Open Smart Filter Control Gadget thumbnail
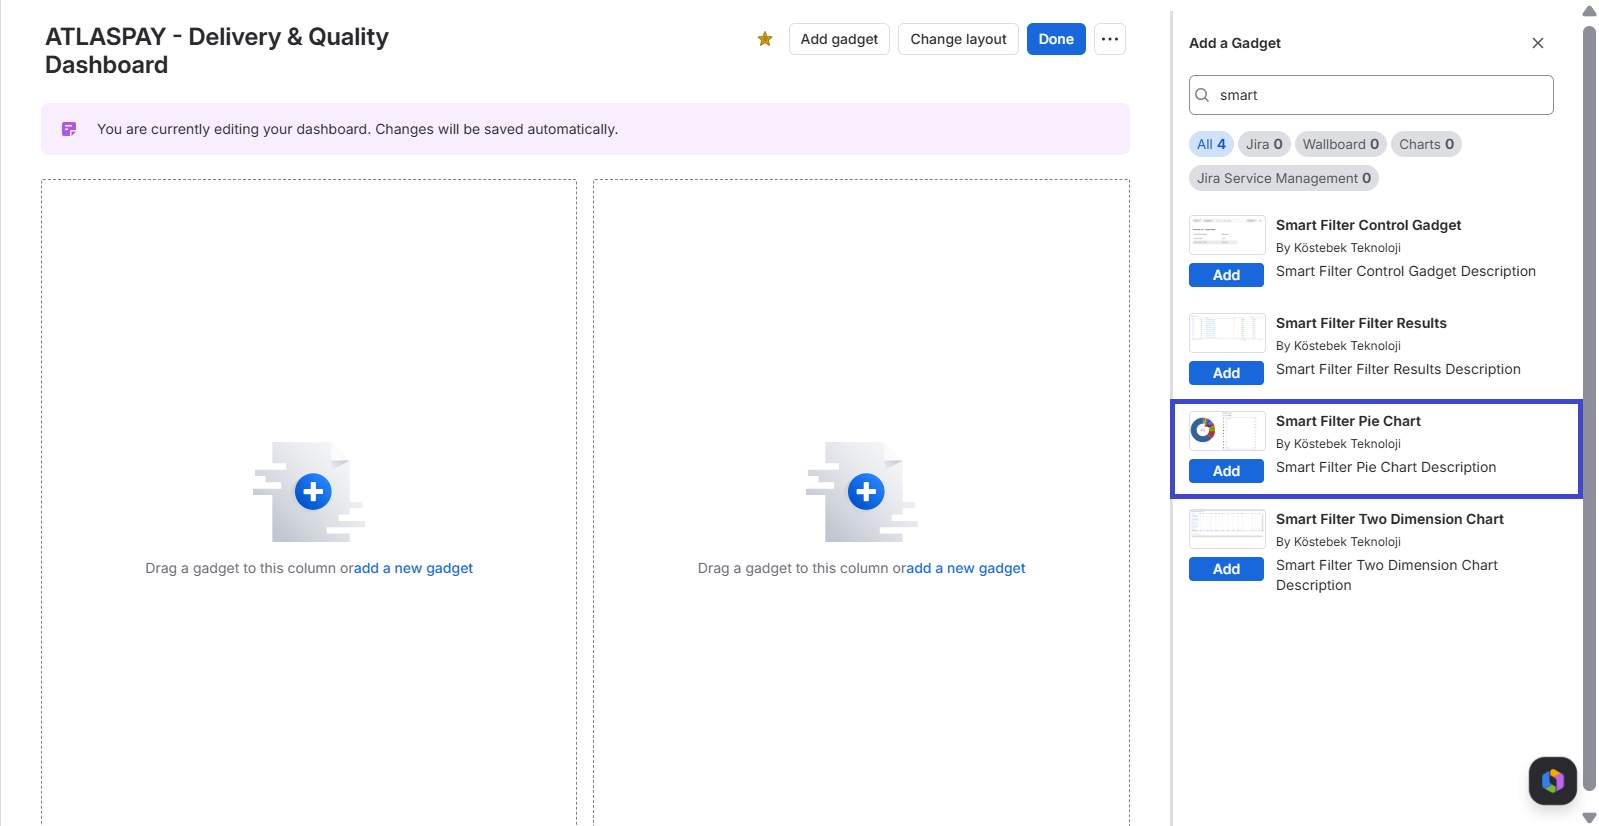The image size is (1599, 826). click(1227, 235)
